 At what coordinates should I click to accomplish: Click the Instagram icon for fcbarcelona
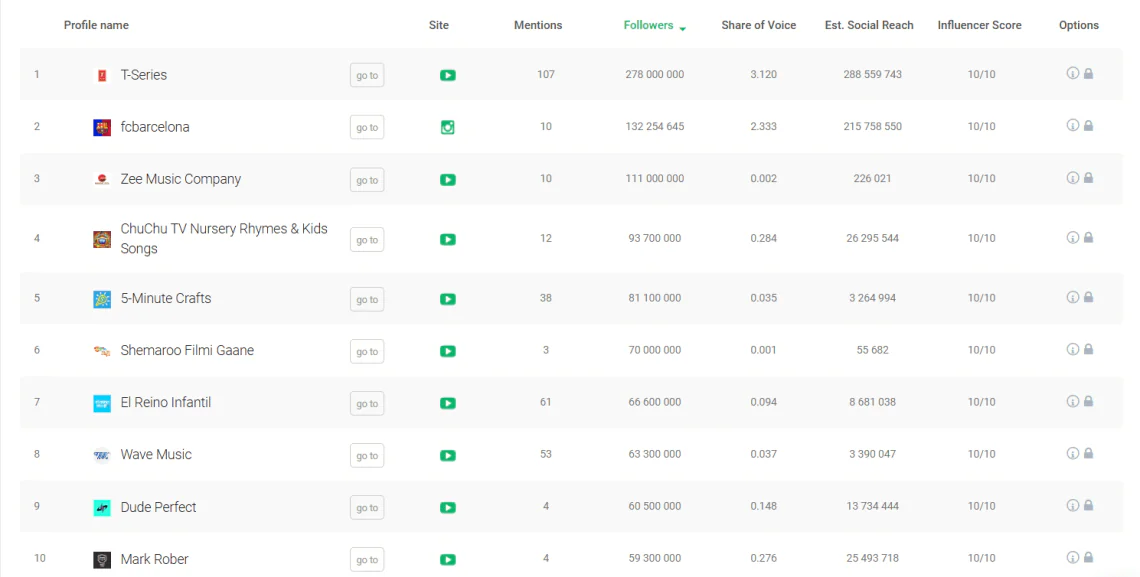pyautogui.click(x=448, y=127)
